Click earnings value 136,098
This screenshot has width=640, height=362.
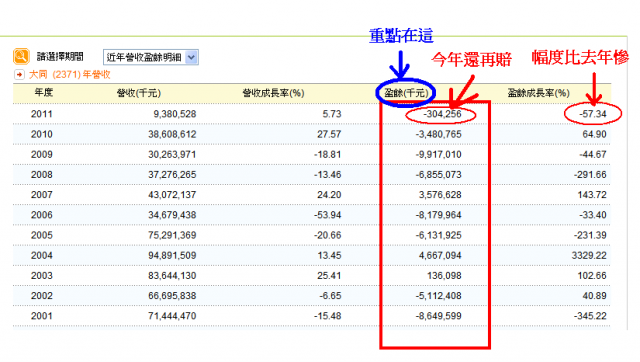[x=444, y=276]
